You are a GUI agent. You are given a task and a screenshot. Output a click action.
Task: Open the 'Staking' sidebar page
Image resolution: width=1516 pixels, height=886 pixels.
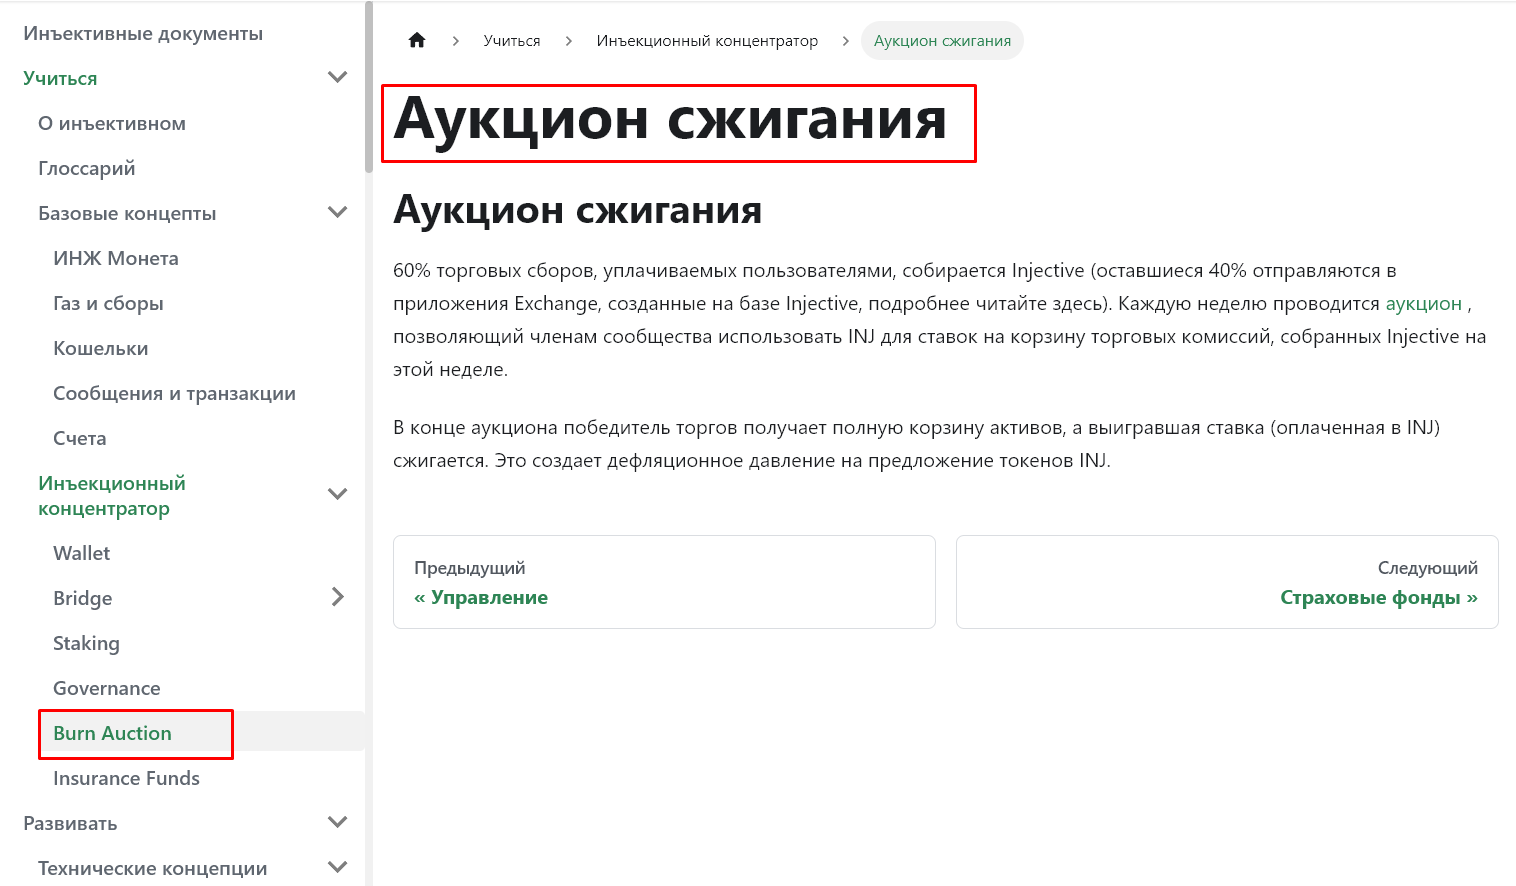coord(86,643)
